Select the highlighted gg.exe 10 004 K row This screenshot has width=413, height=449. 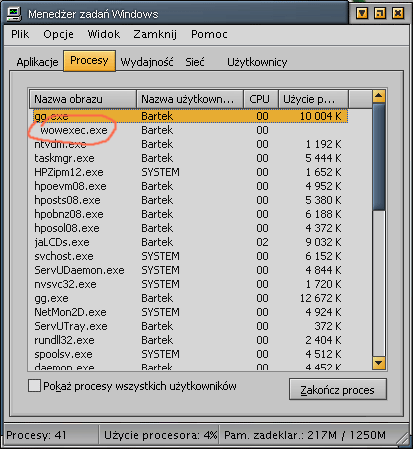click(191, 116)
